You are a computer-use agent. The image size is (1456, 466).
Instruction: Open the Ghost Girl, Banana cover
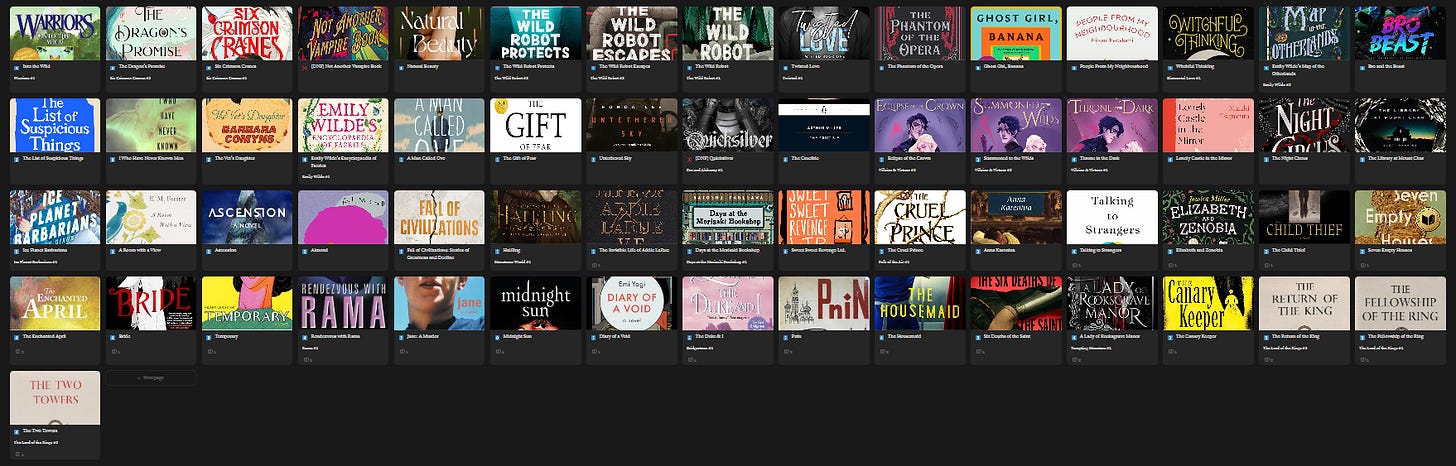tap(1016, 32)
